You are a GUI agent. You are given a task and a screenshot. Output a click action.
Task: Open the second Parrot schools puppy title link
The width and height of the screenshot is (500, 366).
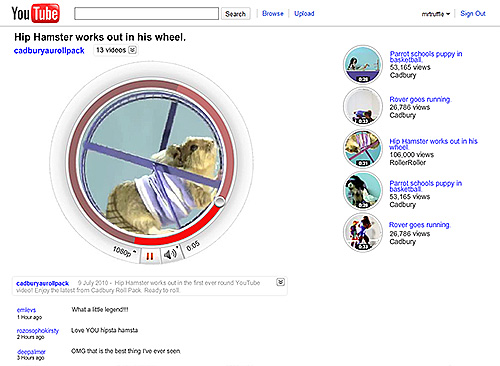point(426,186)
